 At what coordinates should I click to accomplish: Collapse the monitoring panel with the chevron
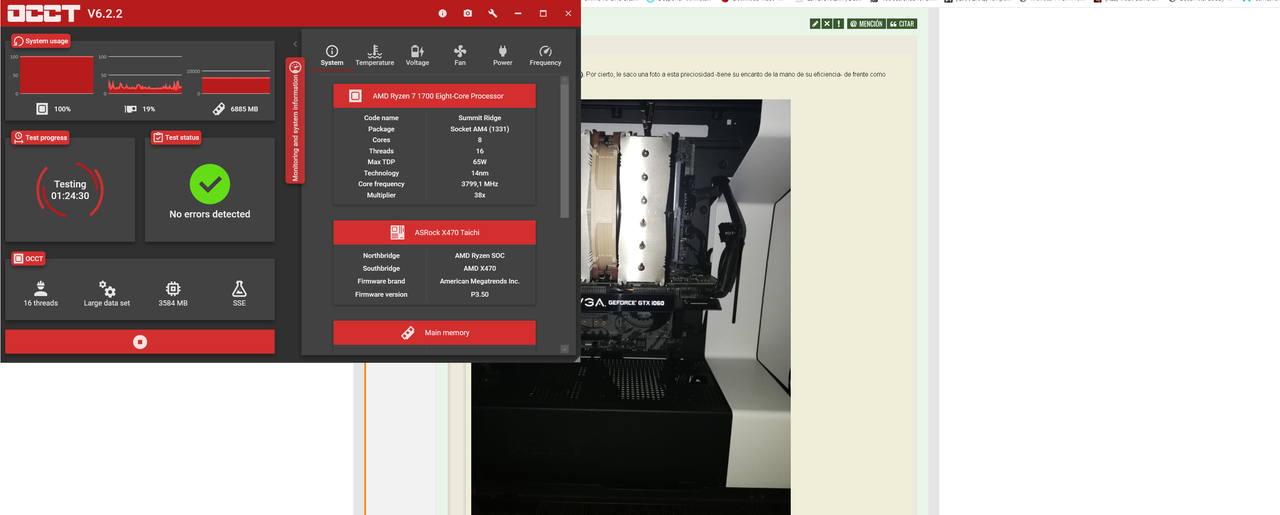click(295, 44)
